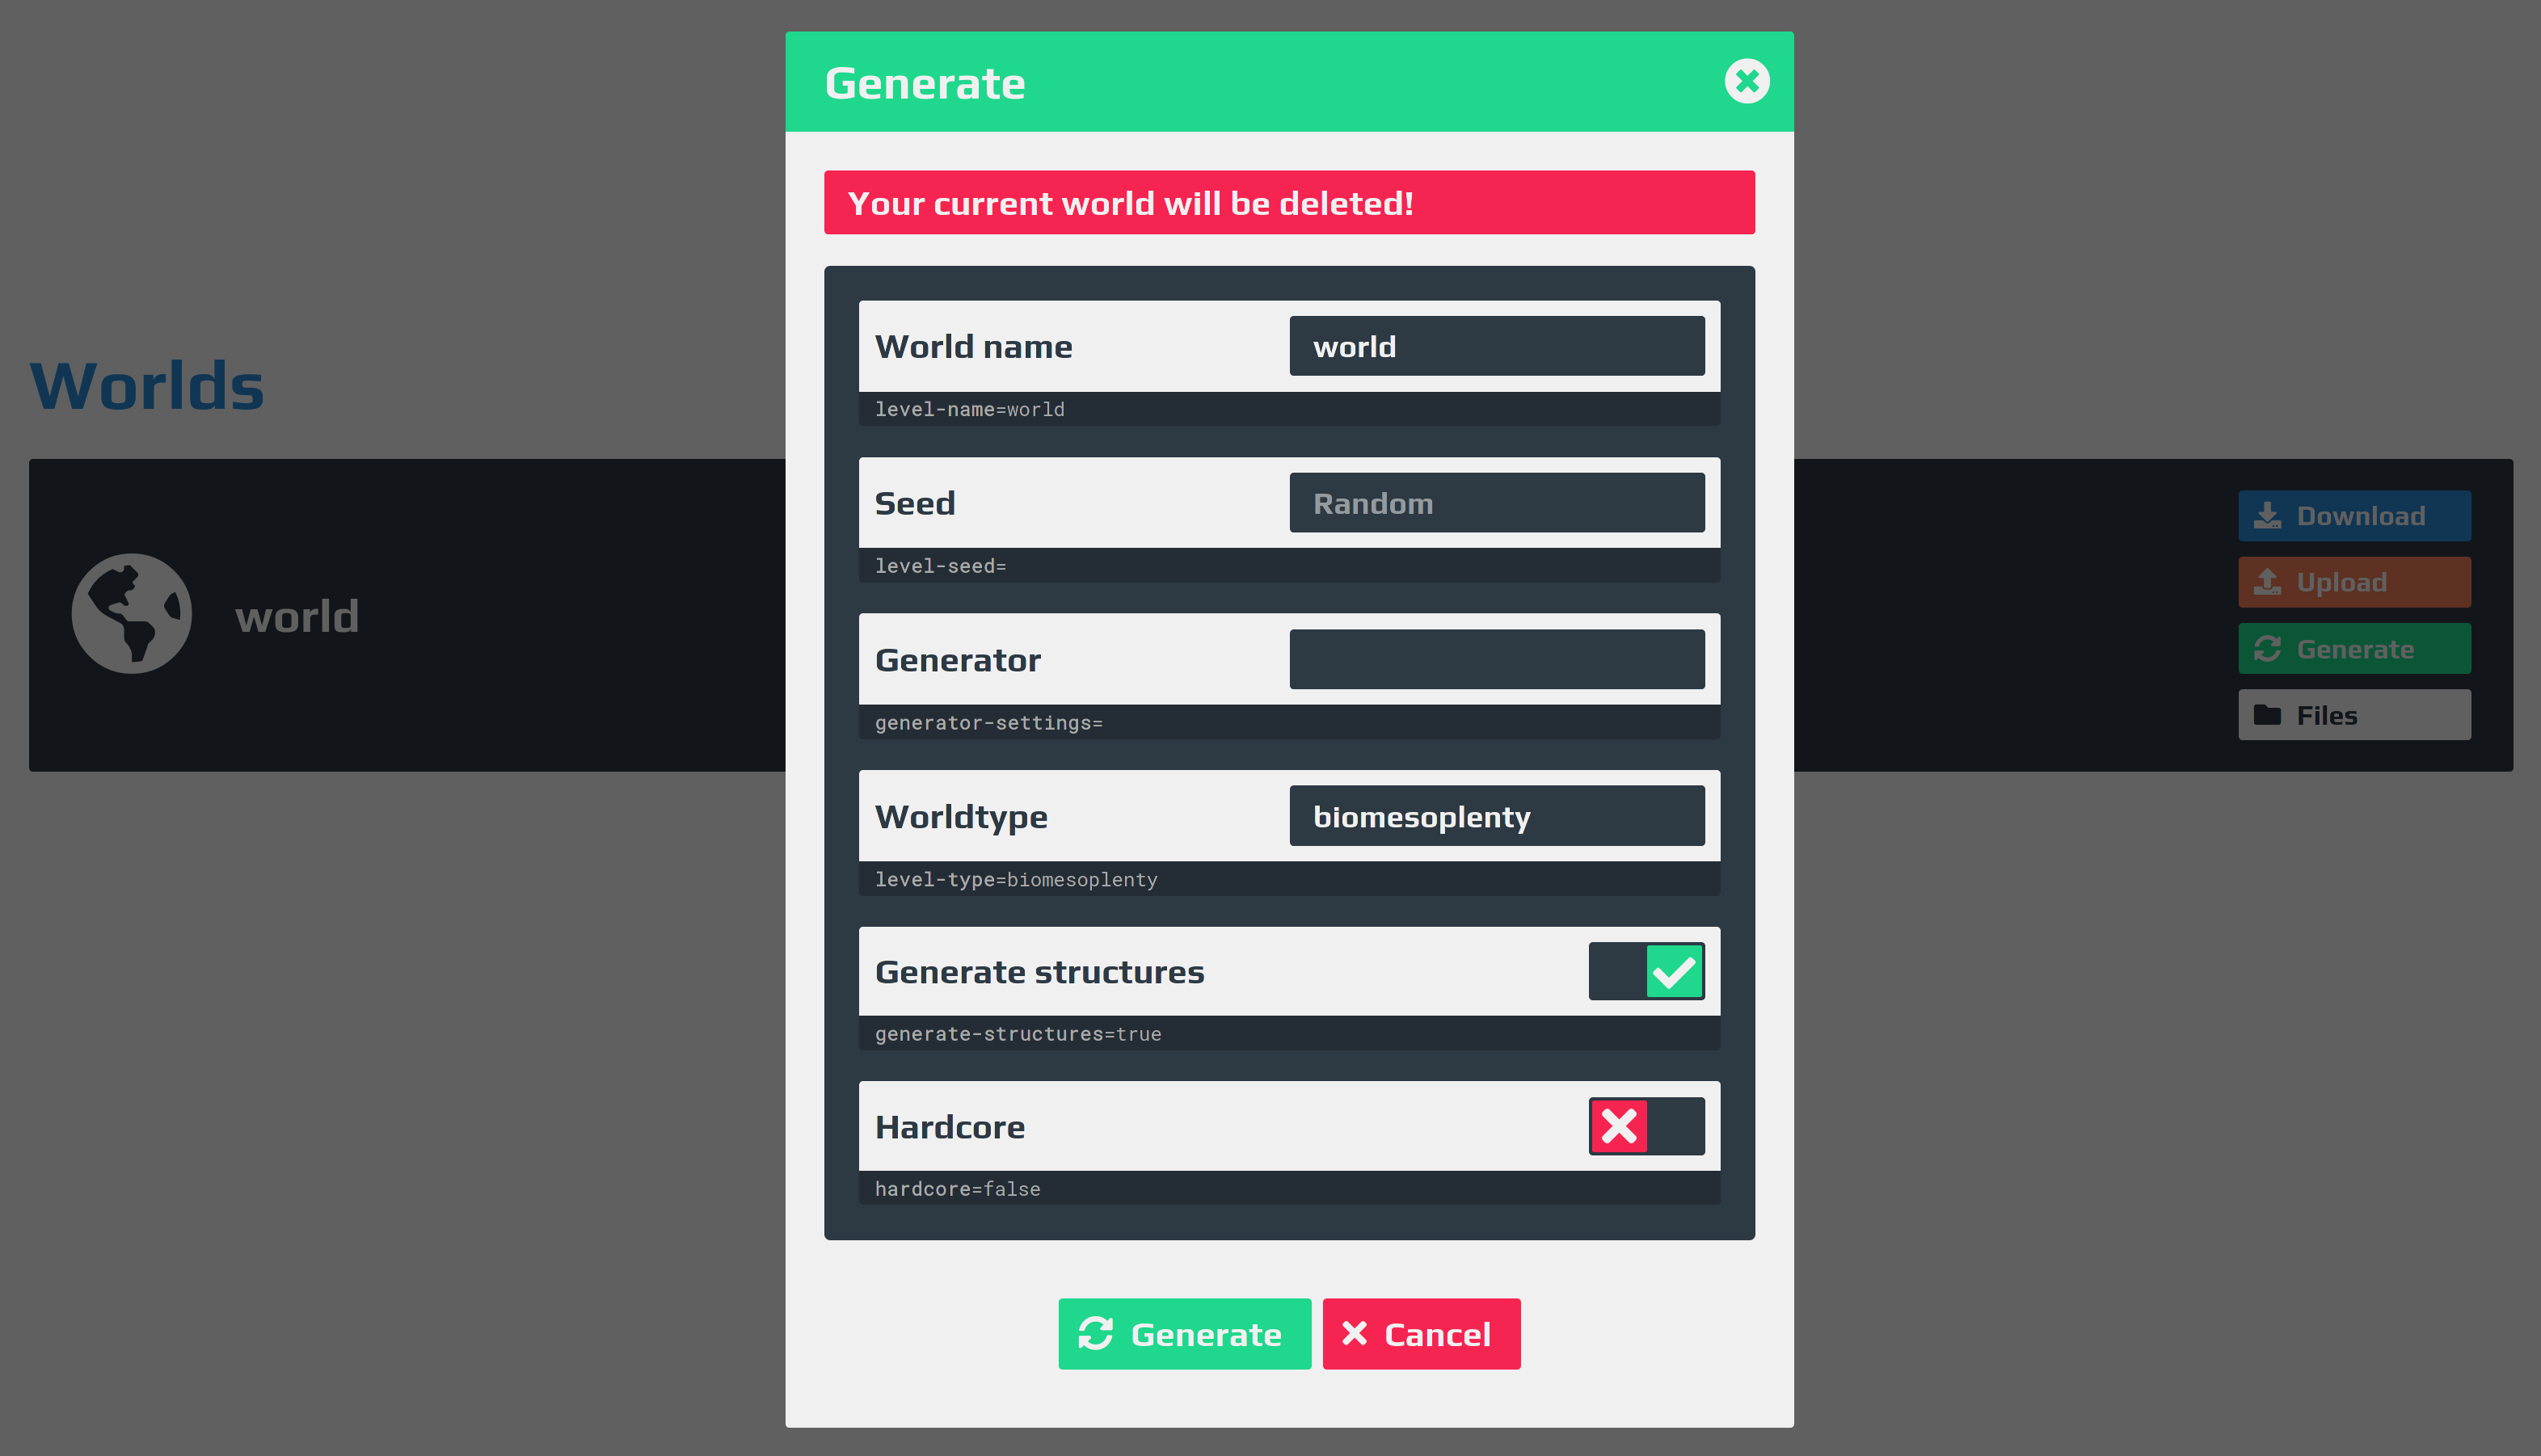2541x1456 pixels.
Task: Click the Worlds menu label
Action: (x=150, y=384)
